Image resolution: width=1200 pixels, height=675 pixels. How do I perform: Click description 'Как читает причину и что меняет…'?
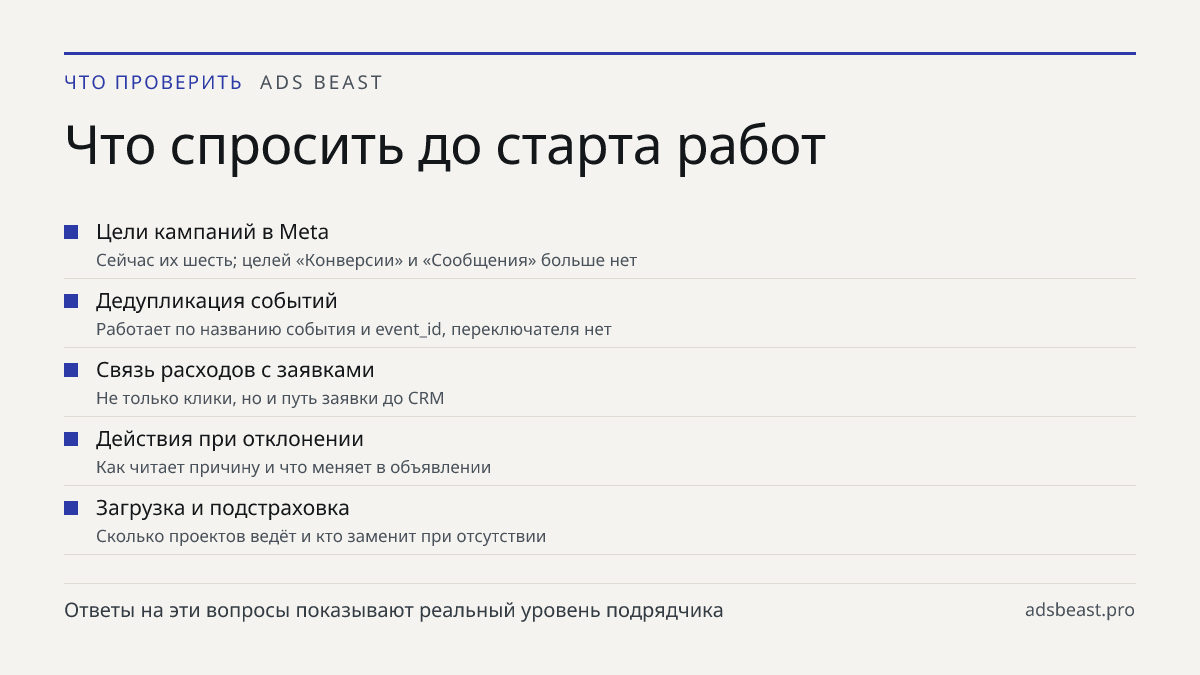[293, 467]
